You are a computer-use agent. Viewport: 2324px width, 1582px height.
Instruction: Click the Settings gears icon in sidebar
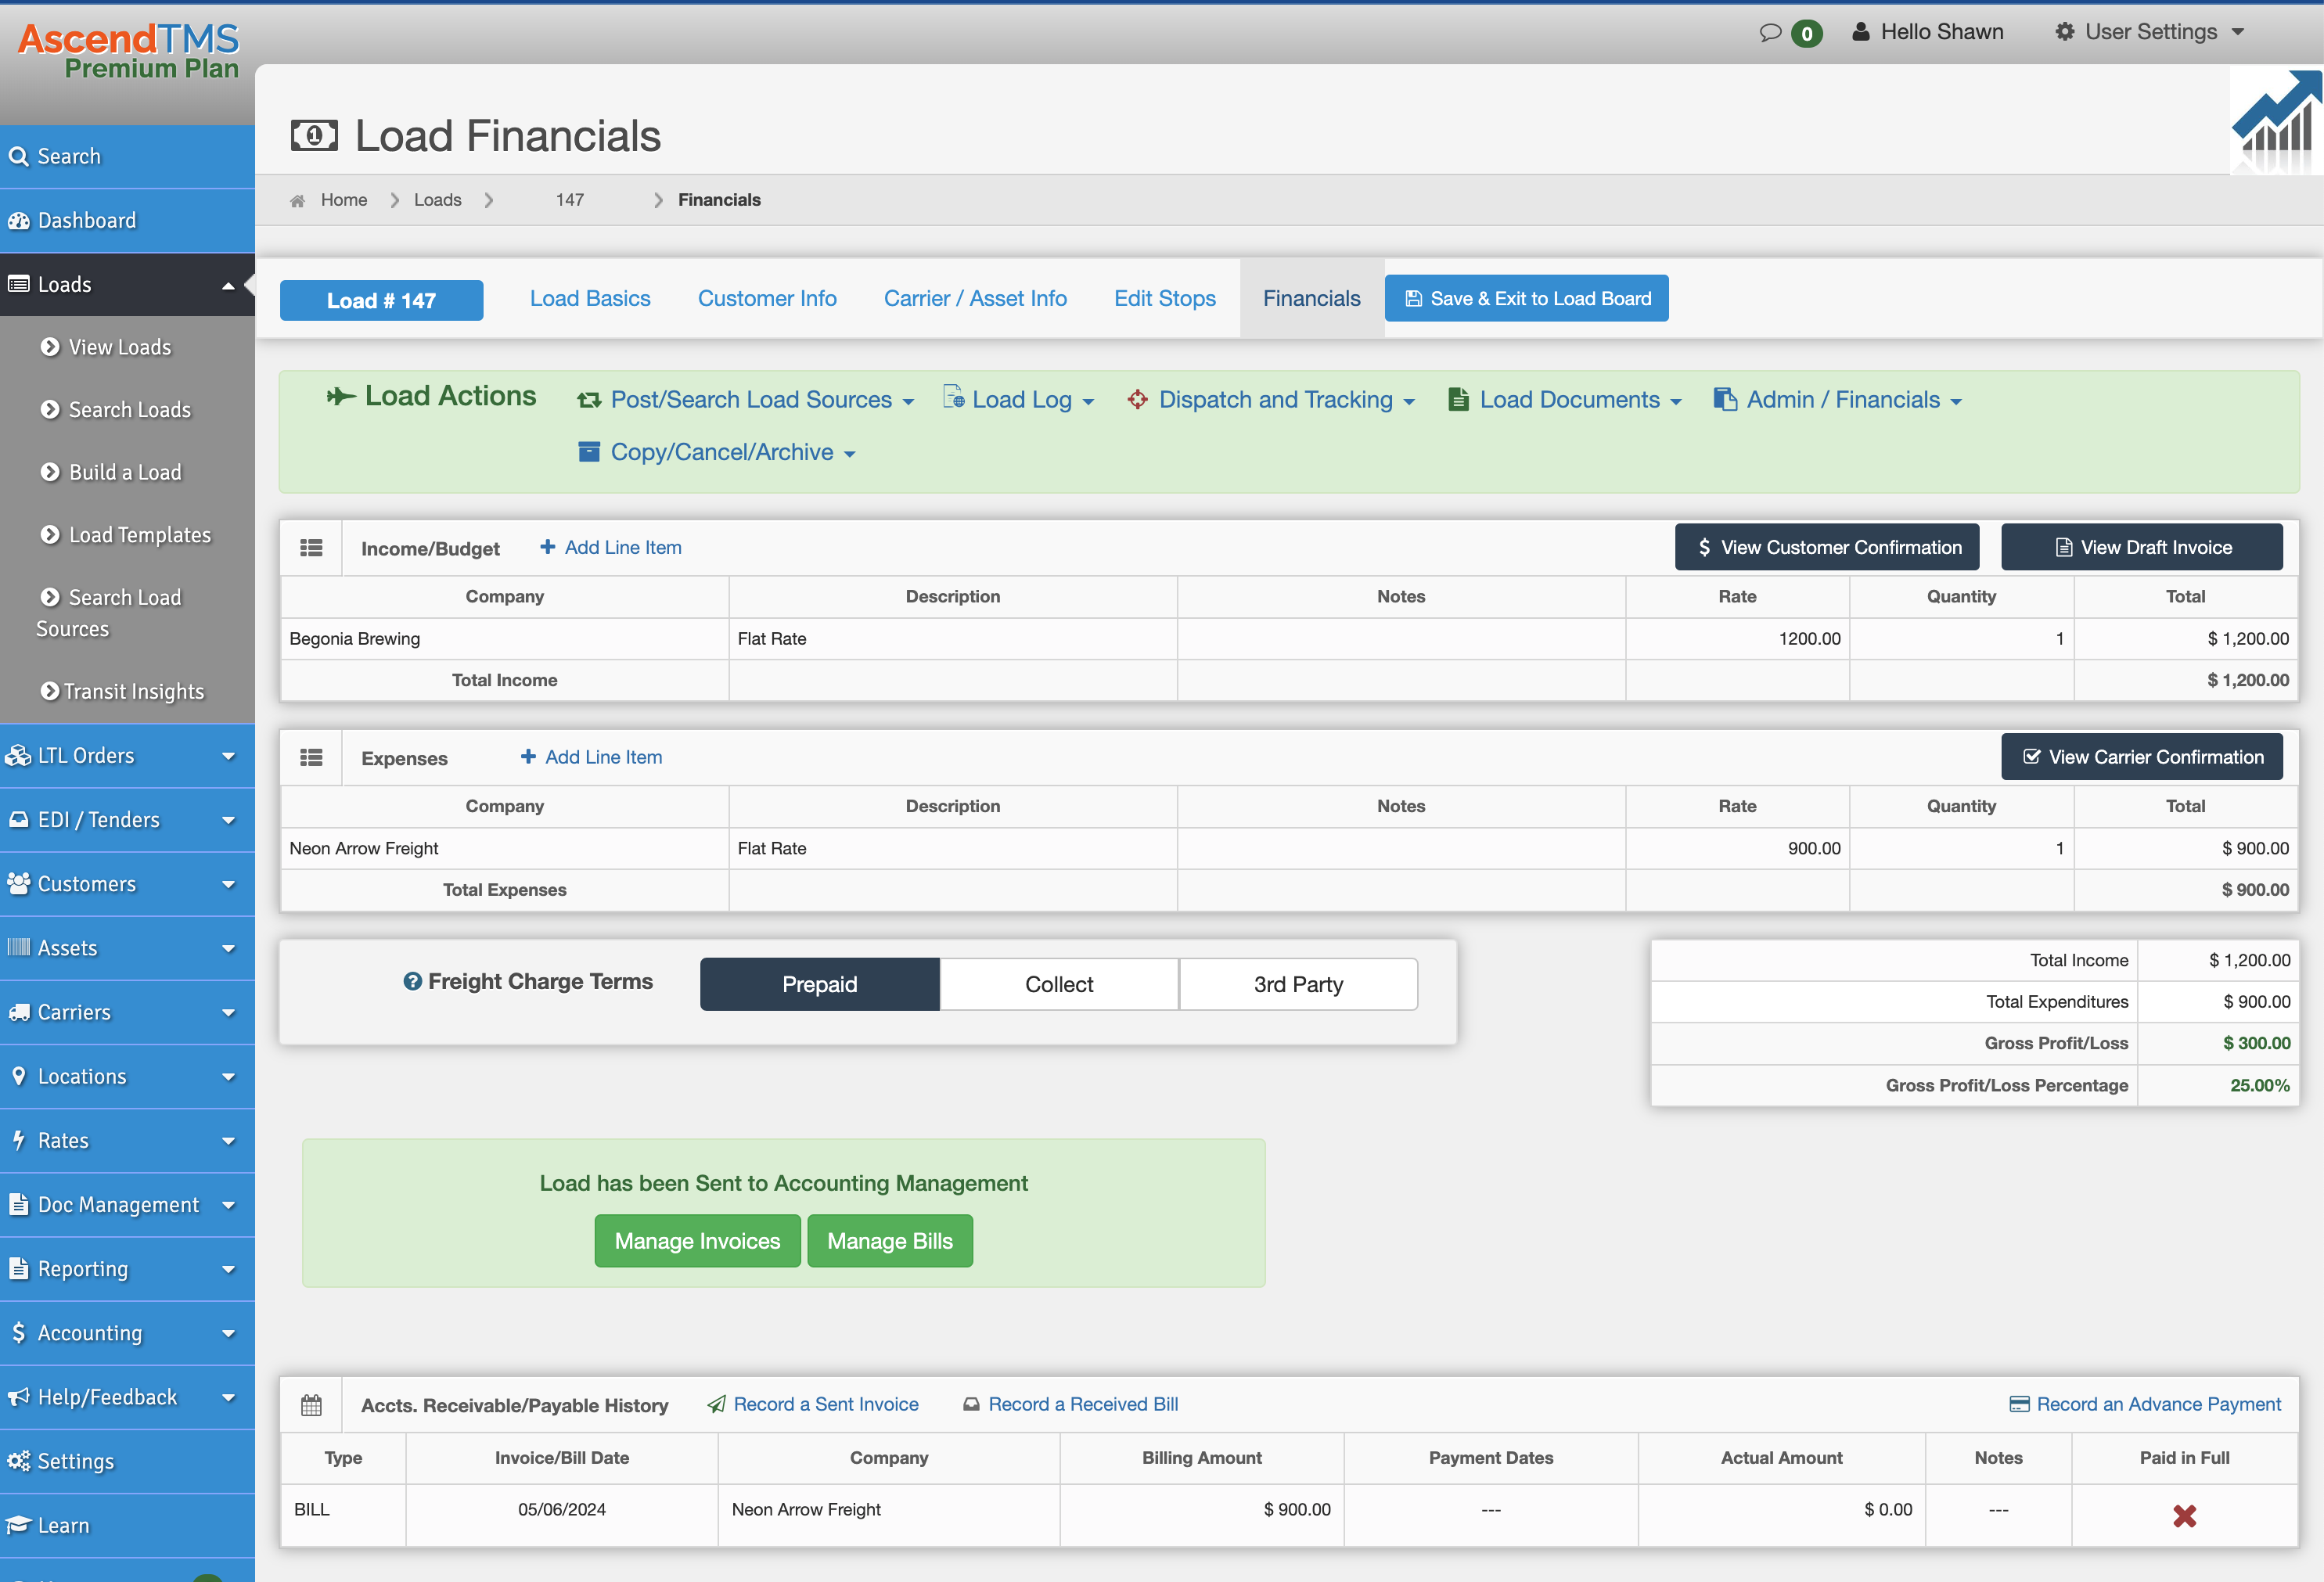point(18,1461)
